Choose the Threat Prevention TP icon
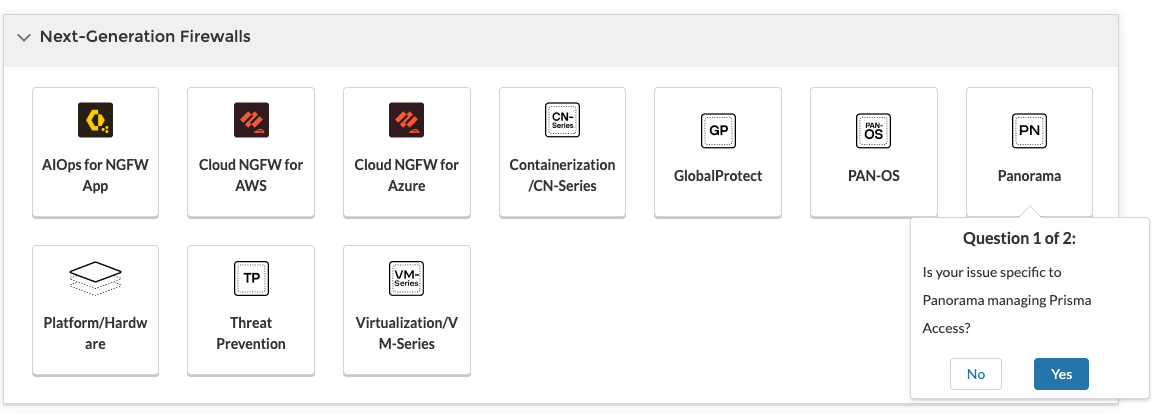The image size is (1166, 414). tap(251, 277)
